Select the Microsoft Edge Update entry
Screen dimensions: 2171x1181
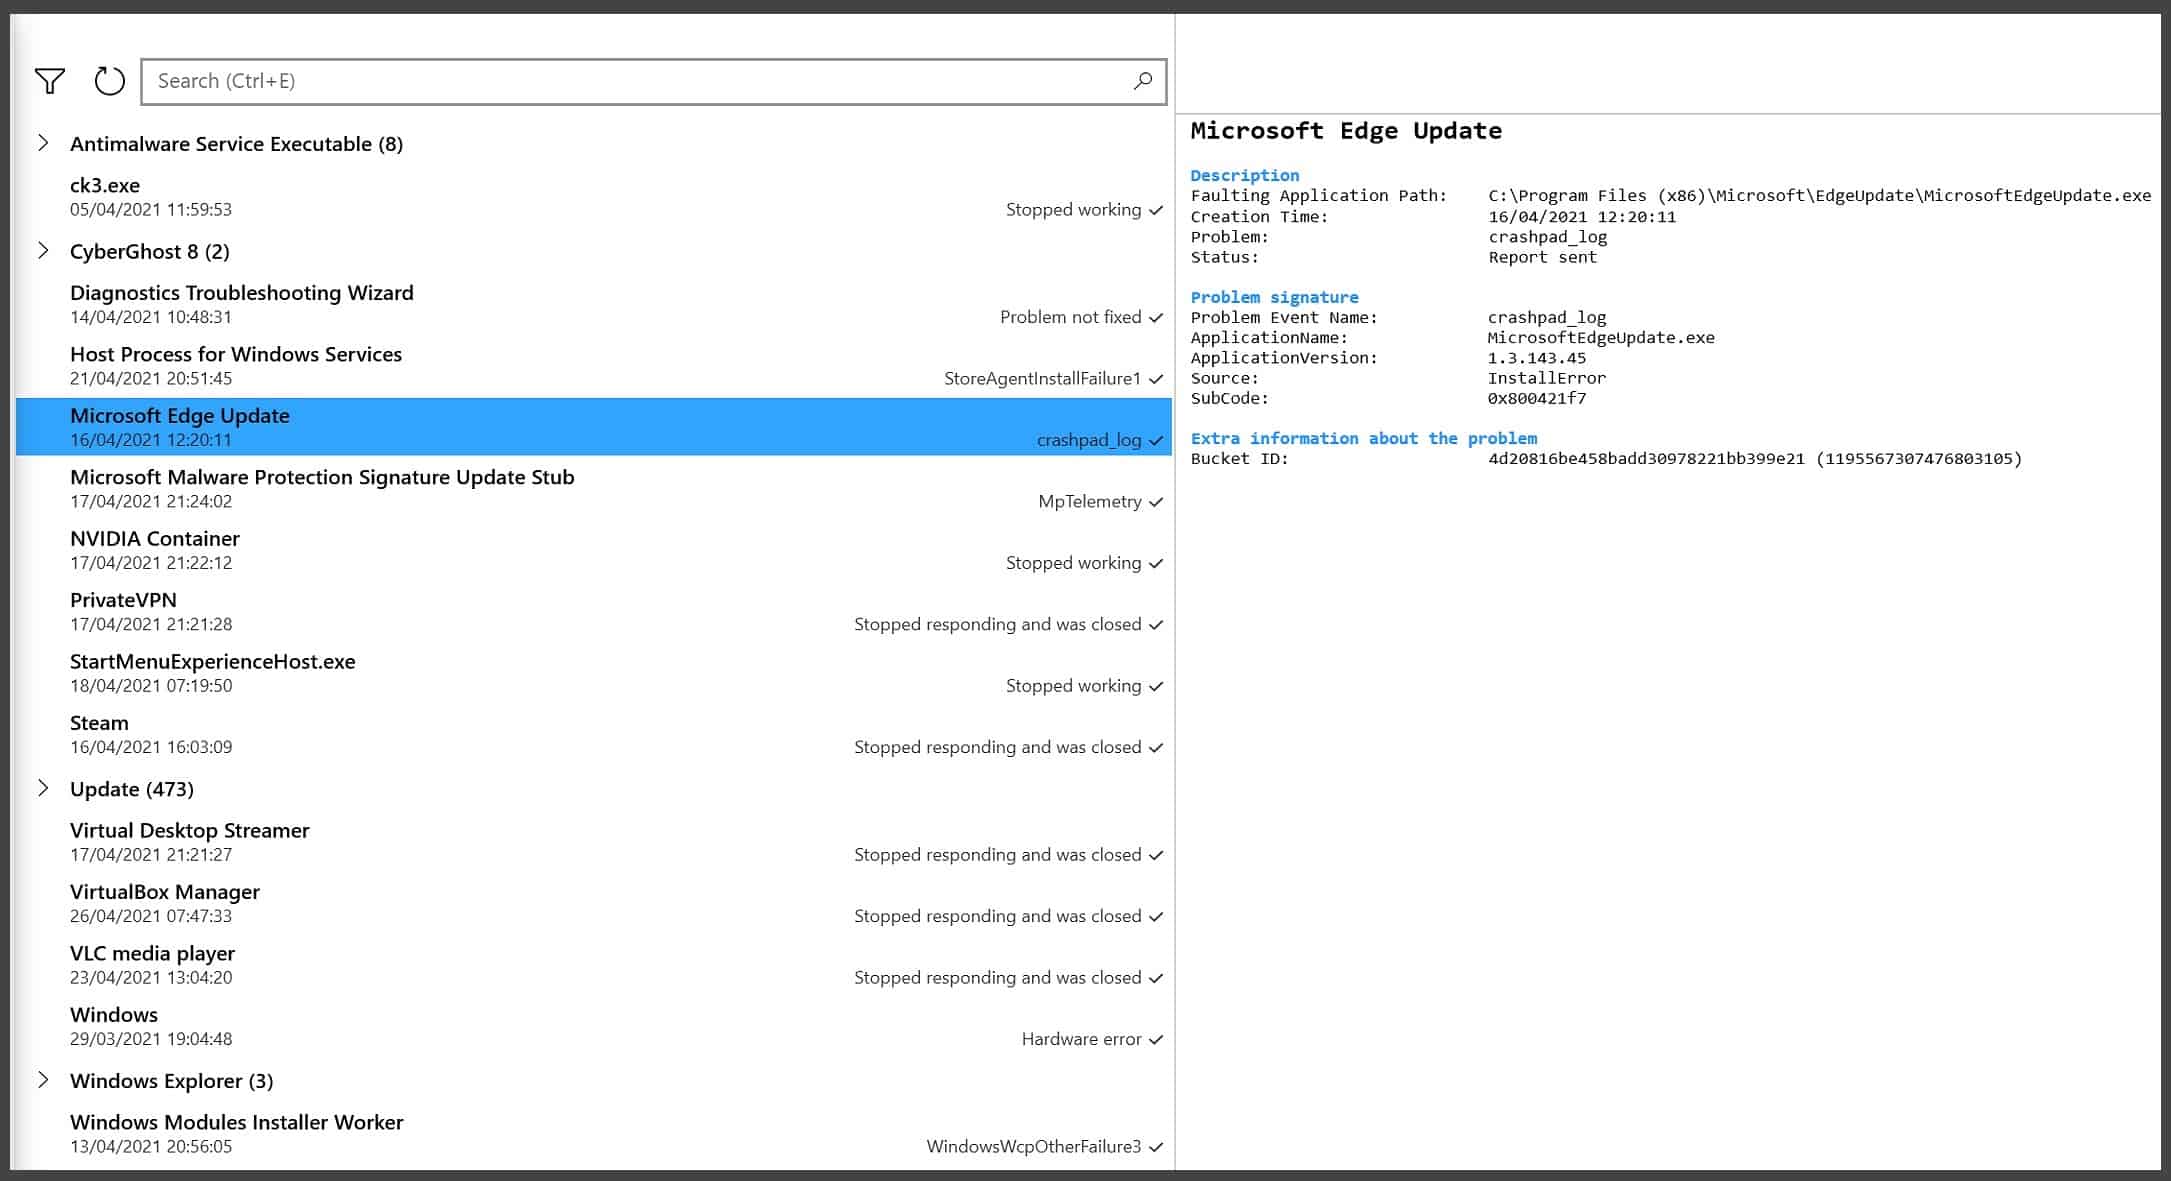pos(594,427)
